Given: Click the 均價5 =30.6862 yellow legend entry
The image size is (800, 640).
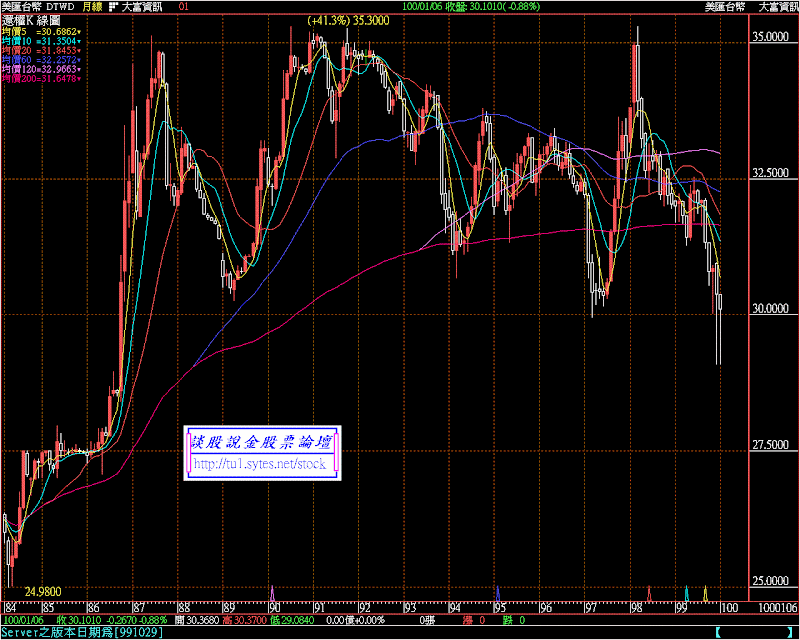Looking at the screenshot, I should point(39,32).
